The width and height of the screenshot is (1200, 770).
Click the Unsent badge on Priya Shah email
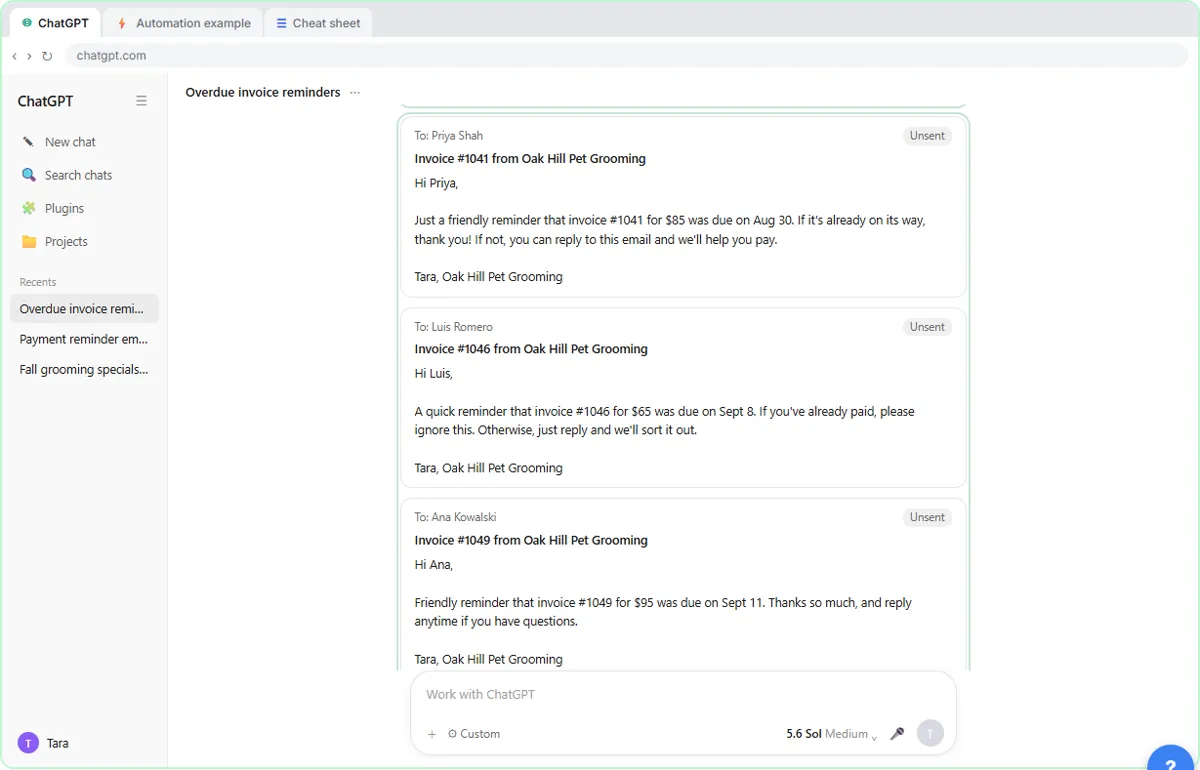pos(927,136)
